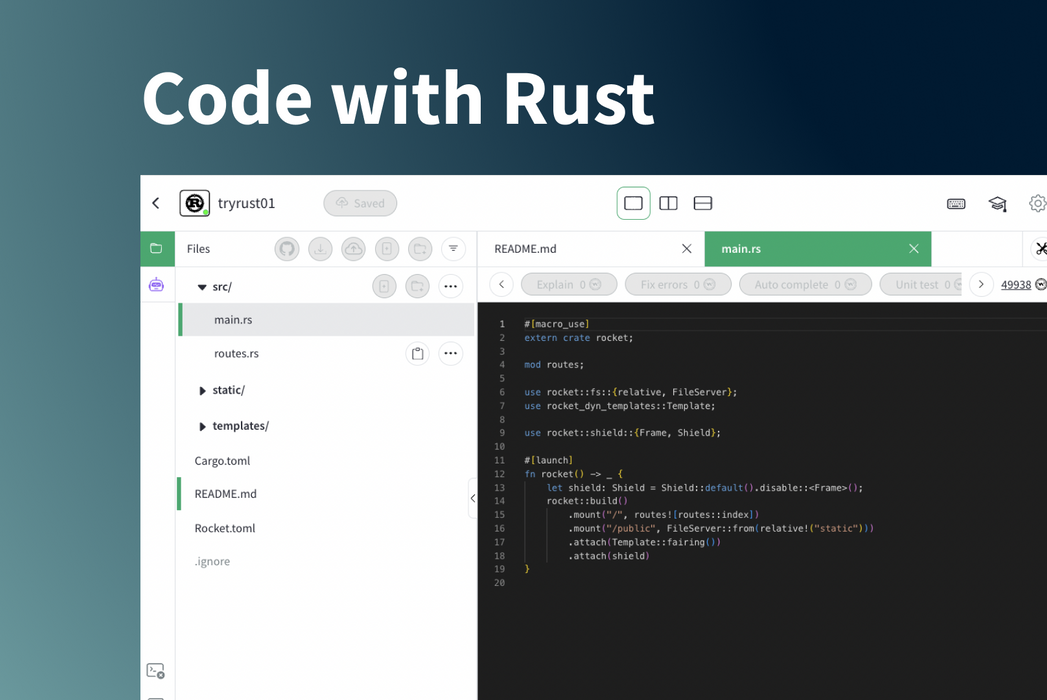This screenshot has height=700, width=1047.
Task: Open the GitHub integration icon
Action: pyautogui.click(x=287, y=248)
